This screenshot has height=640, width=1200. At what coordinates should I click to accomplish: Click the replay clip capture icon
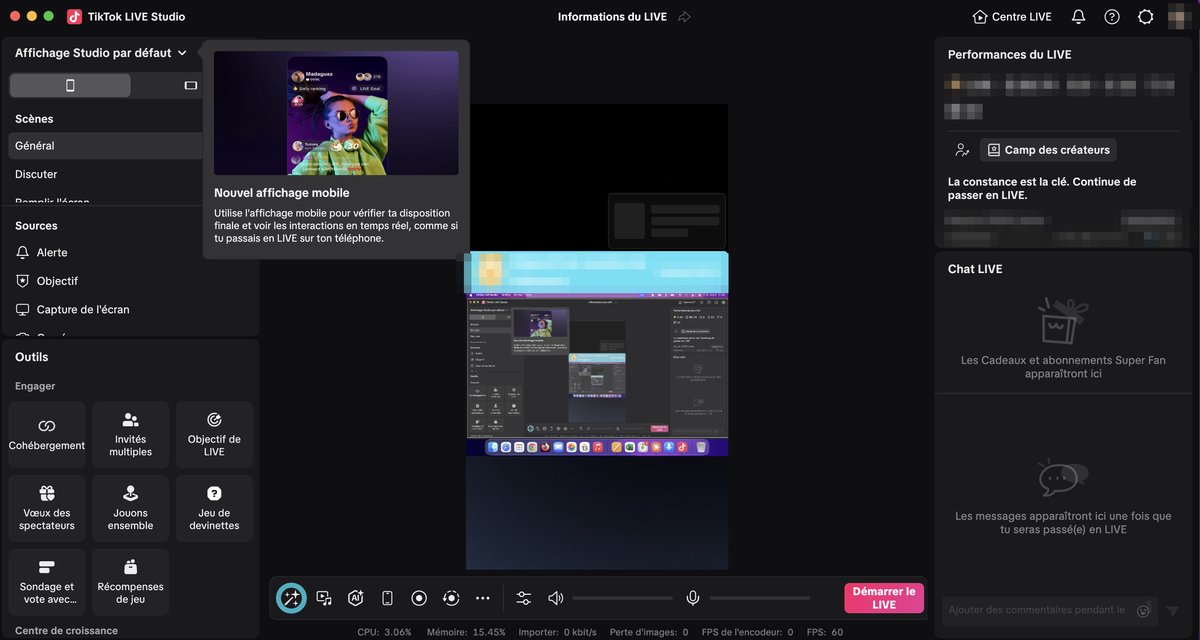[x=451, y=598]
